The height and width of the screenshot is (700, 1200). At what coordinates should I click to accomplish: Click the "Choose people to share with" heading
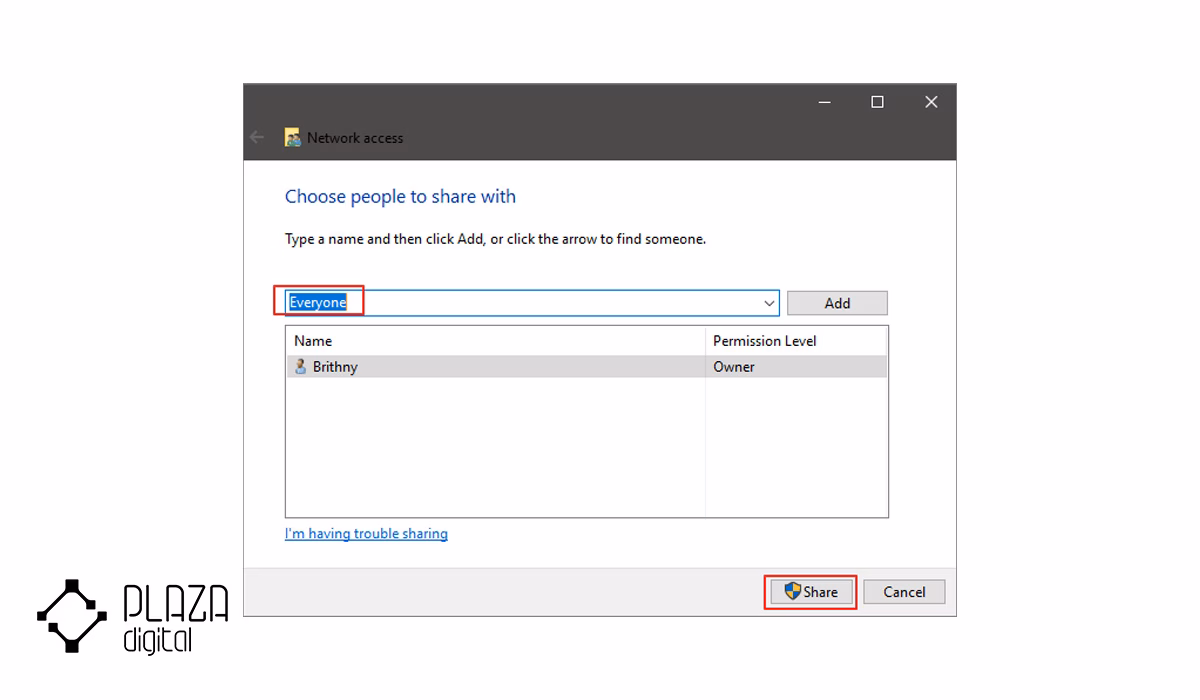pos(400,197)
